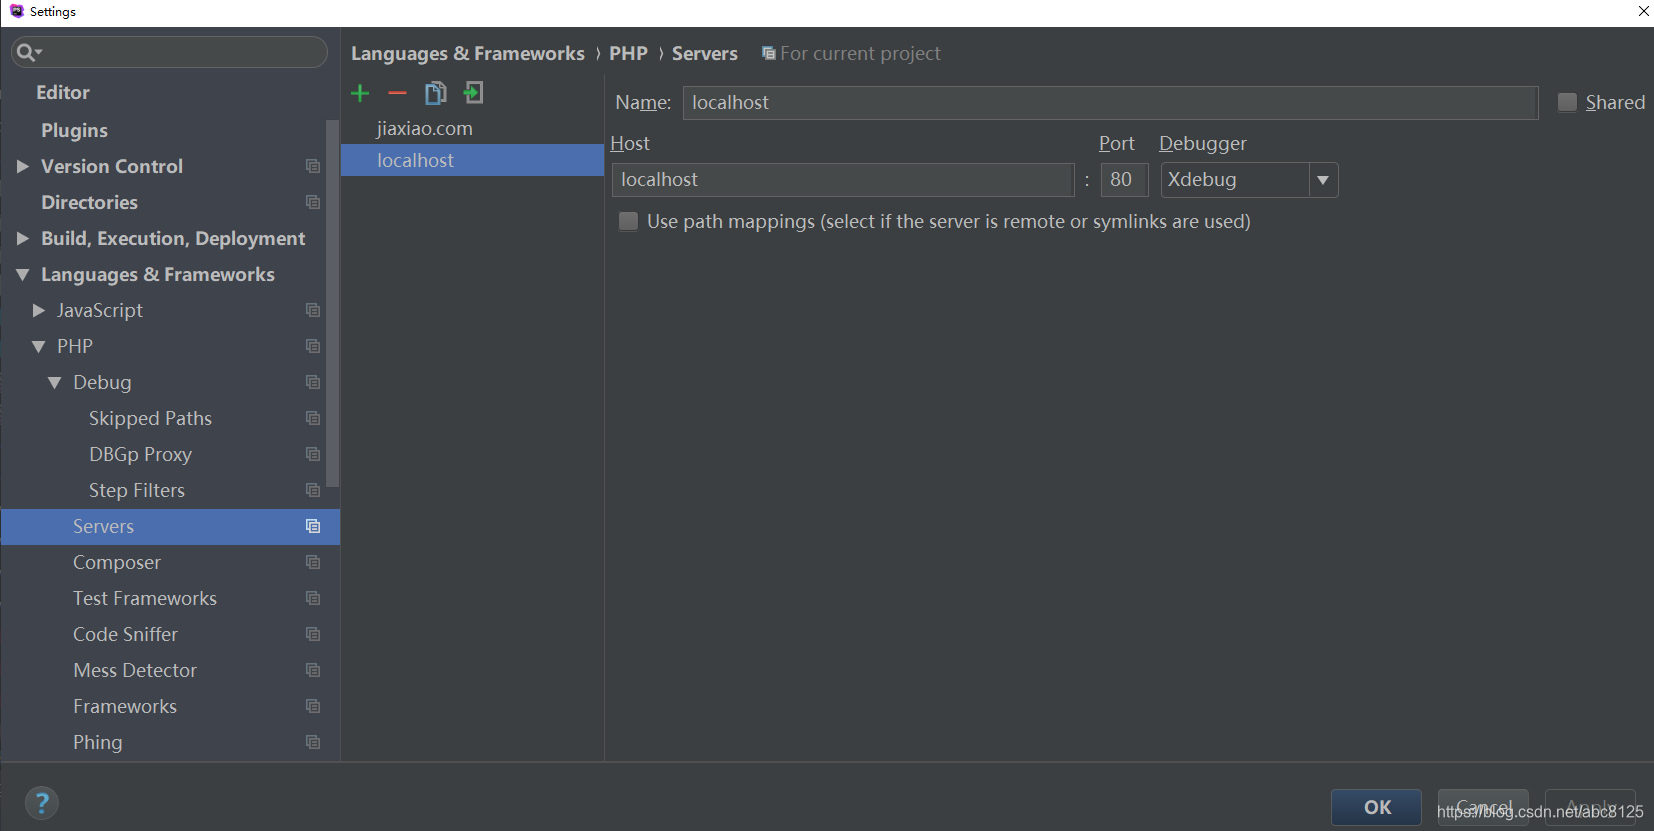Click the project-level icon beside Test Frameworks
Screen dimensions: 1654x831
313,598
